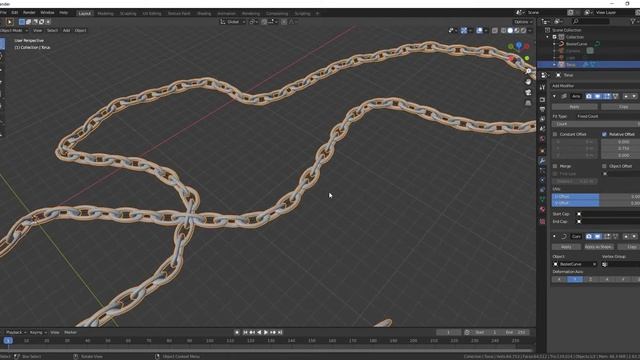Toggle camera view with the camera icon
Viewport: 640px width, 360px height.
point(528,93)
